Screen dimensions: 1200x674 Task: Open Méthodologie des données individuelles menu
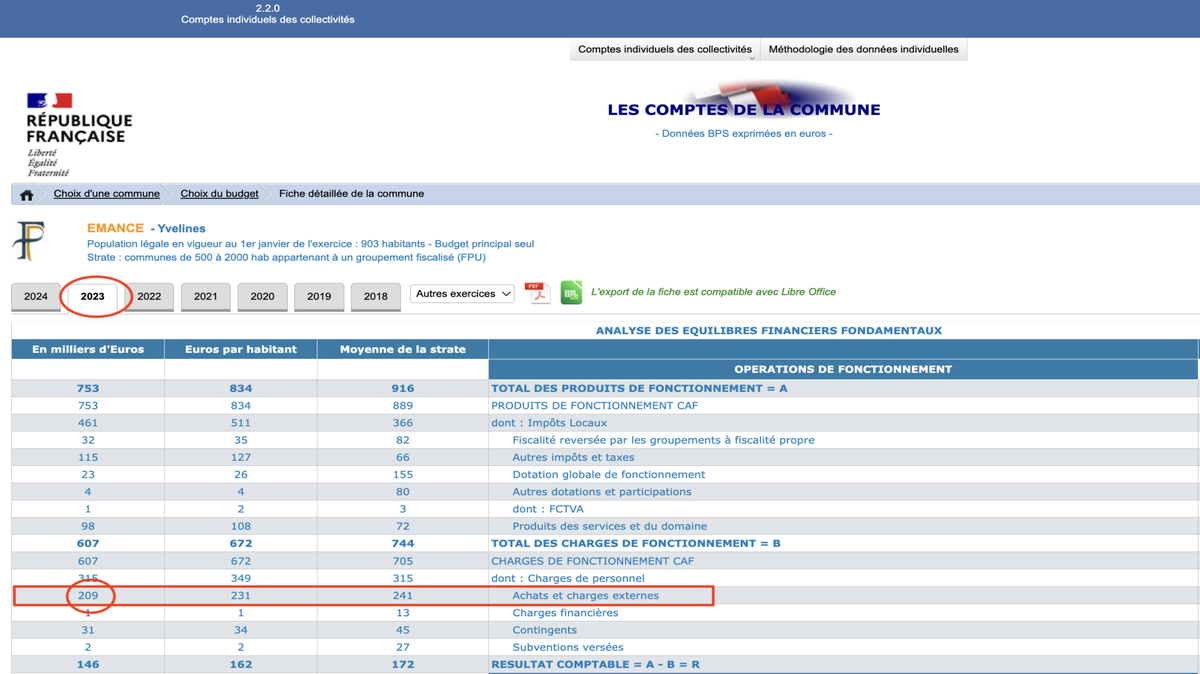(x=863, y=49)
